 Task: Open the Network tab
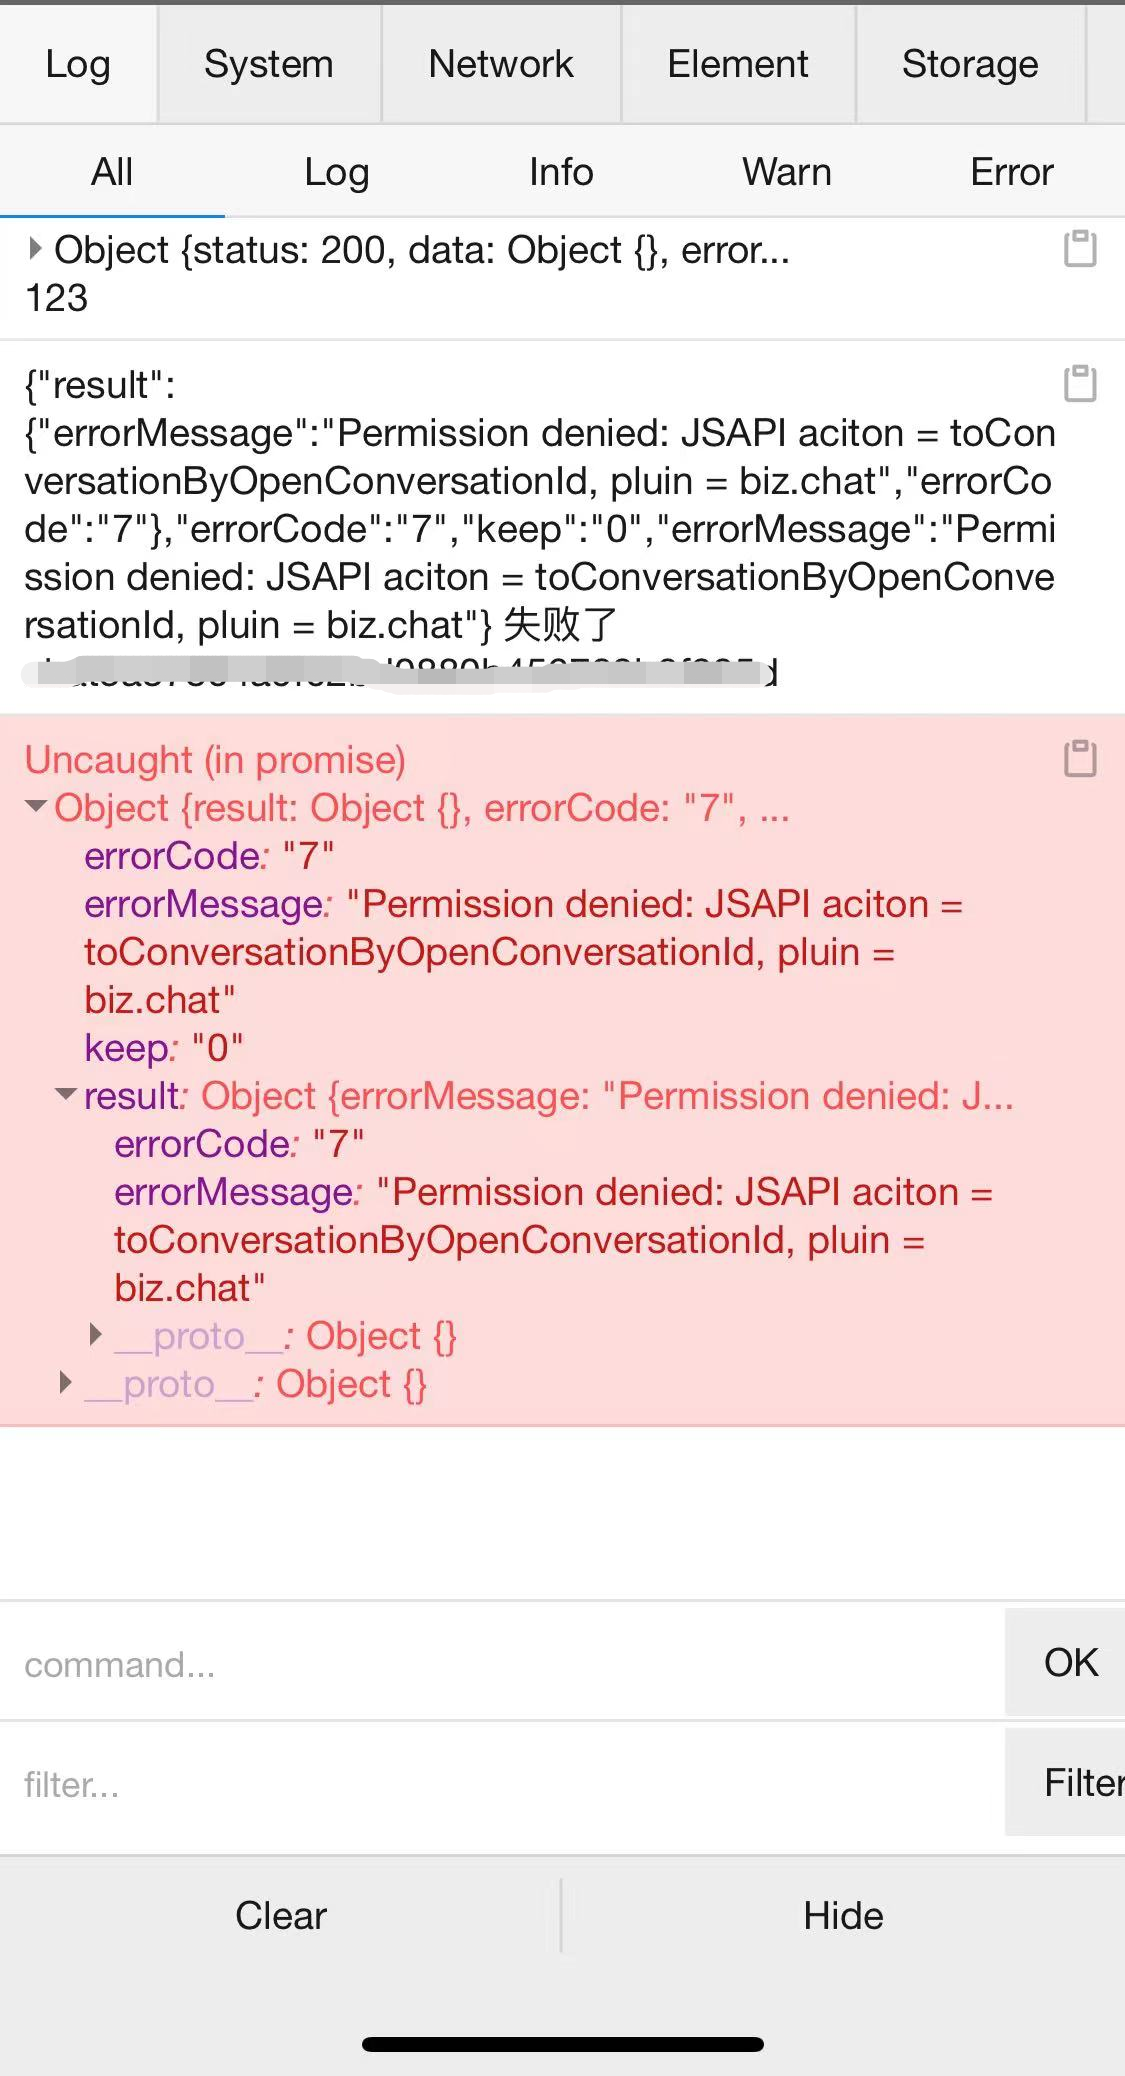pos(501,64)
